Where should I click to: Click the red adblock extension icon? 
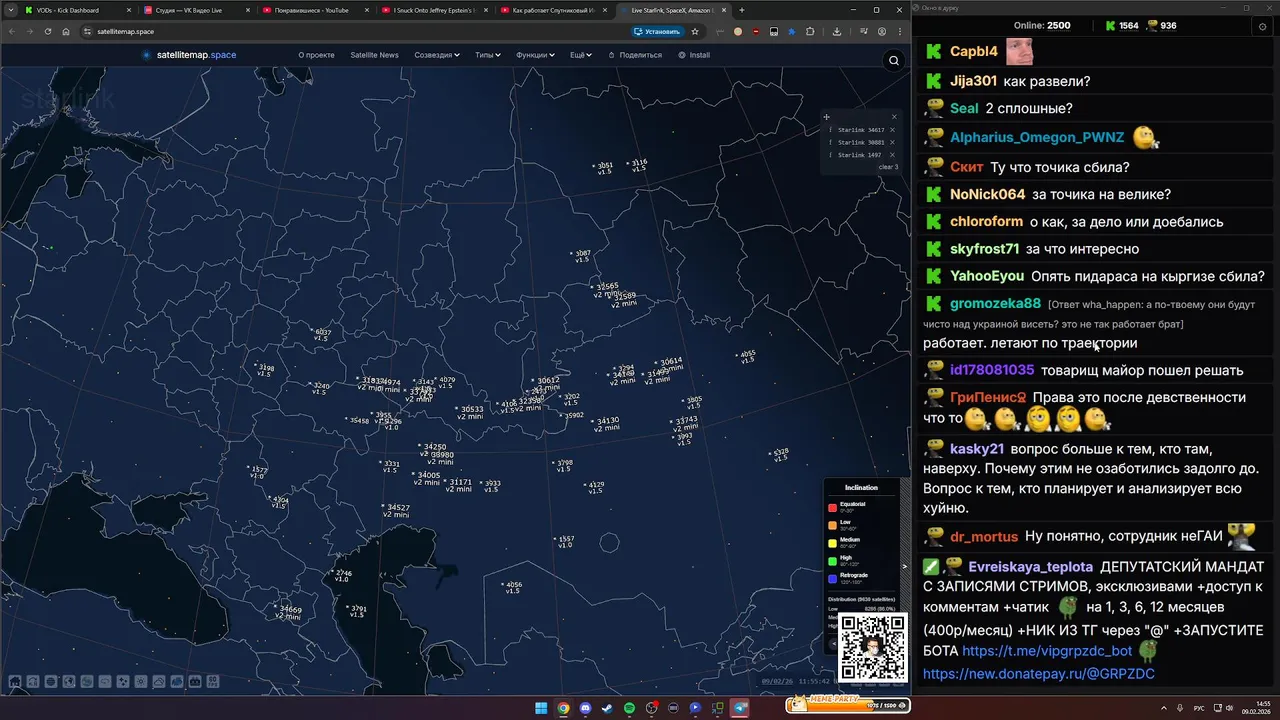756,31
